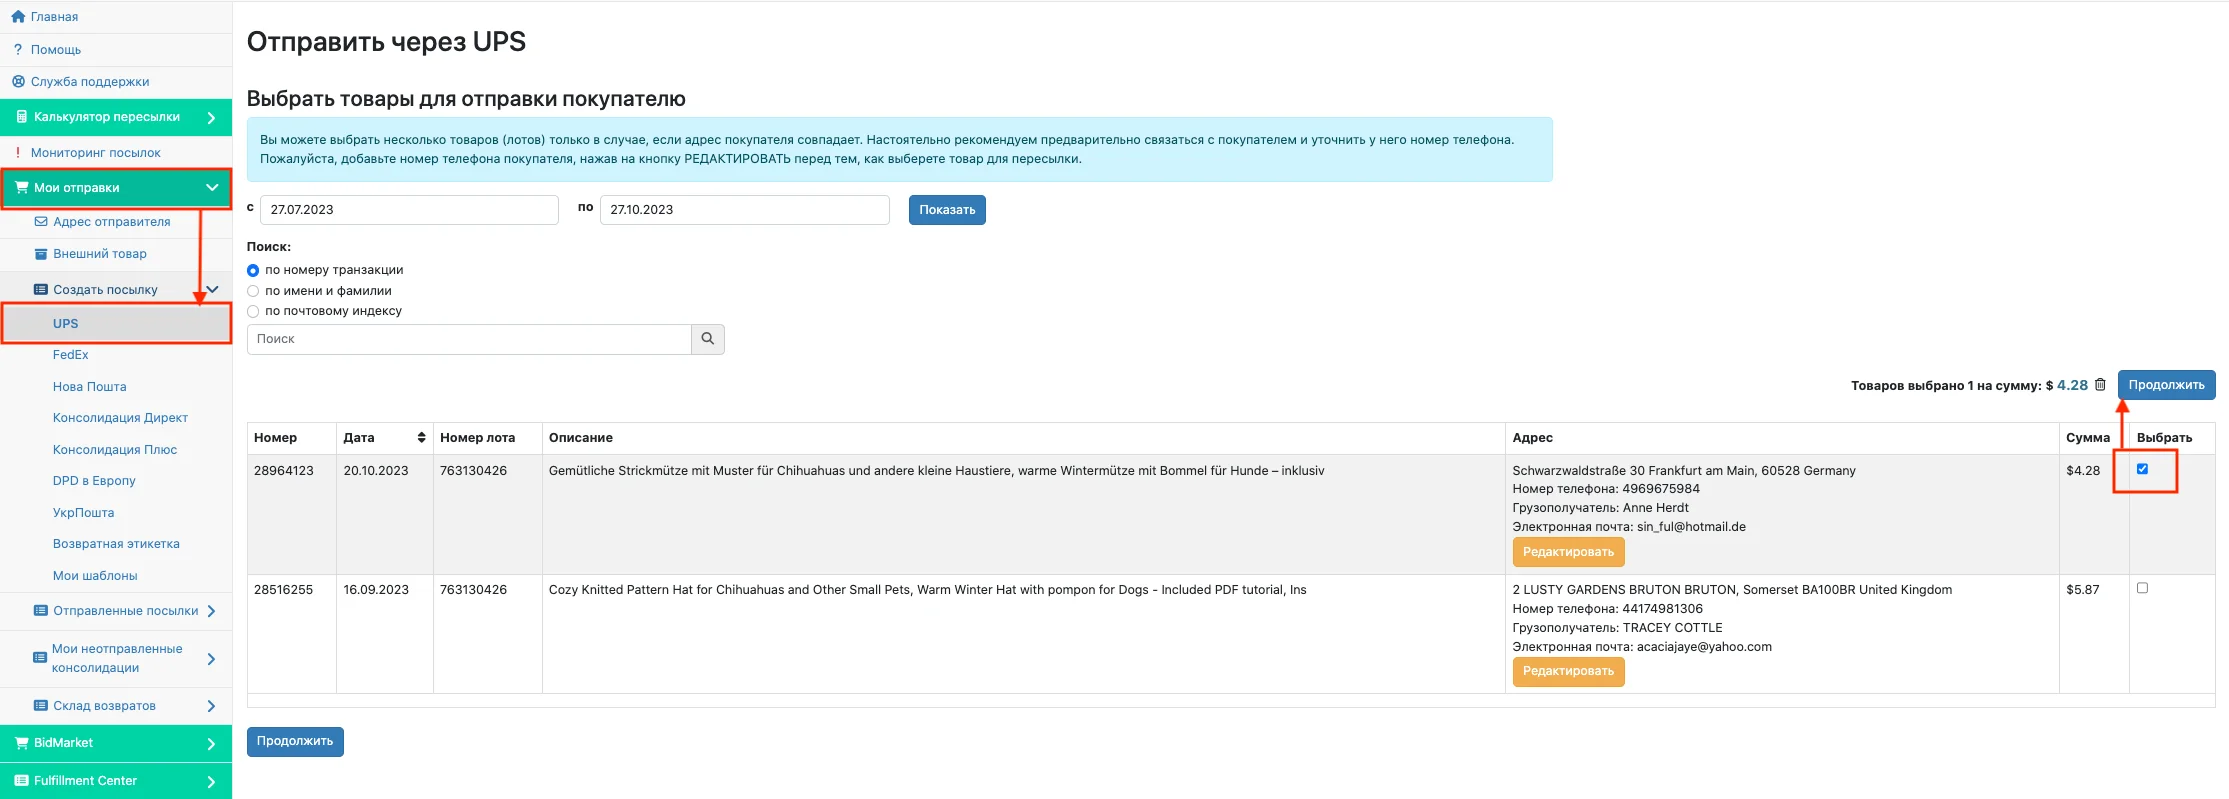Expand the Fulfillment Center section arrow

[211, 781]
